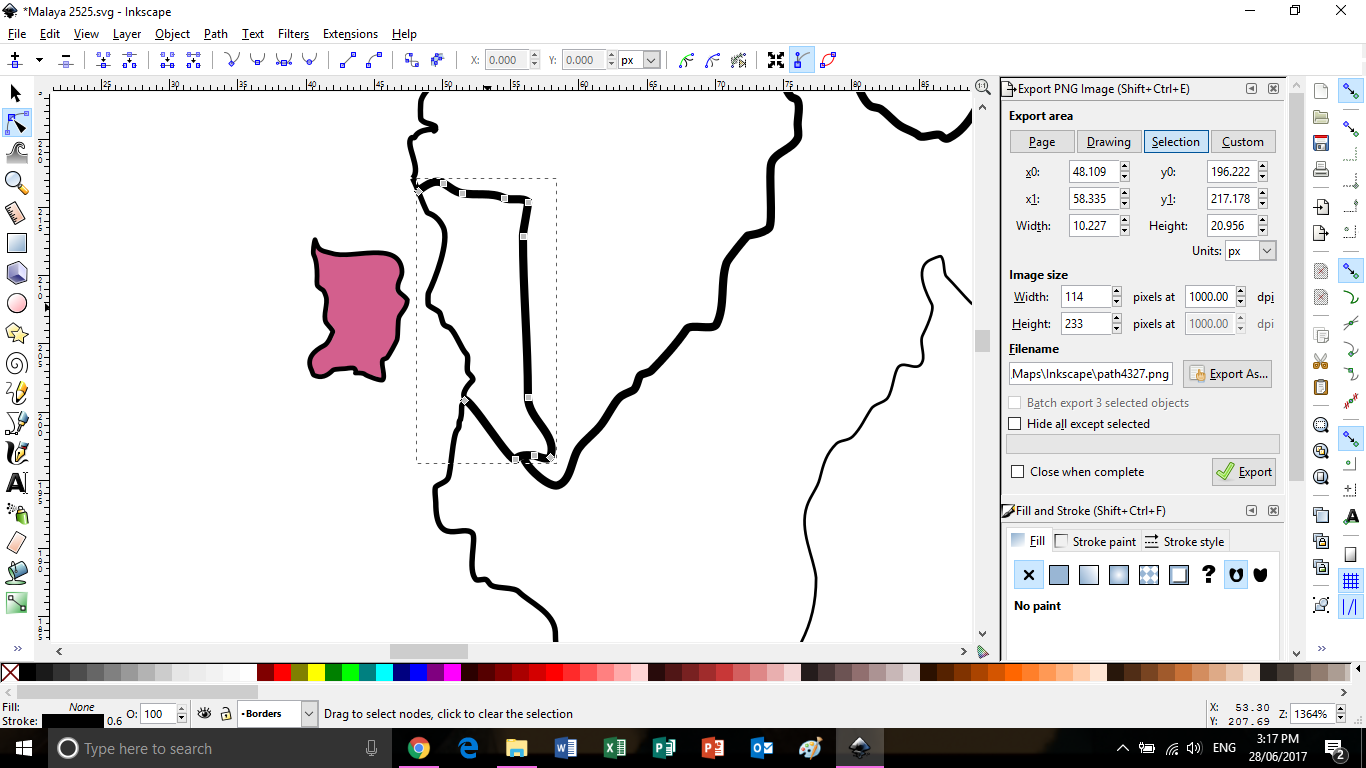Select the Rectangle tool
This screenshot has height=768, width=1366.
coord(16,243)
